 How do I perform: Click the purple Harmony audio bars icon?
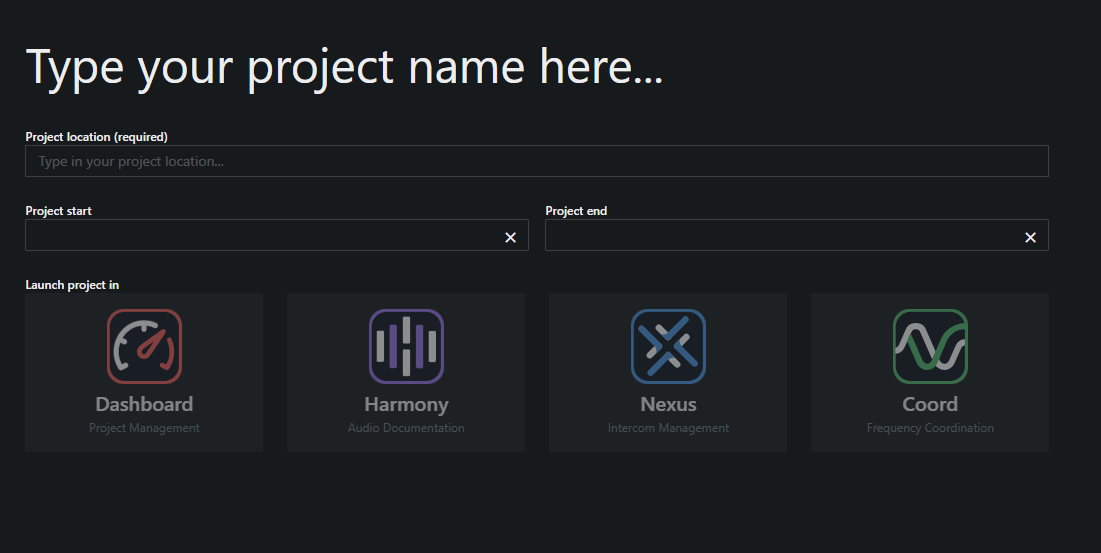[406, 346]
